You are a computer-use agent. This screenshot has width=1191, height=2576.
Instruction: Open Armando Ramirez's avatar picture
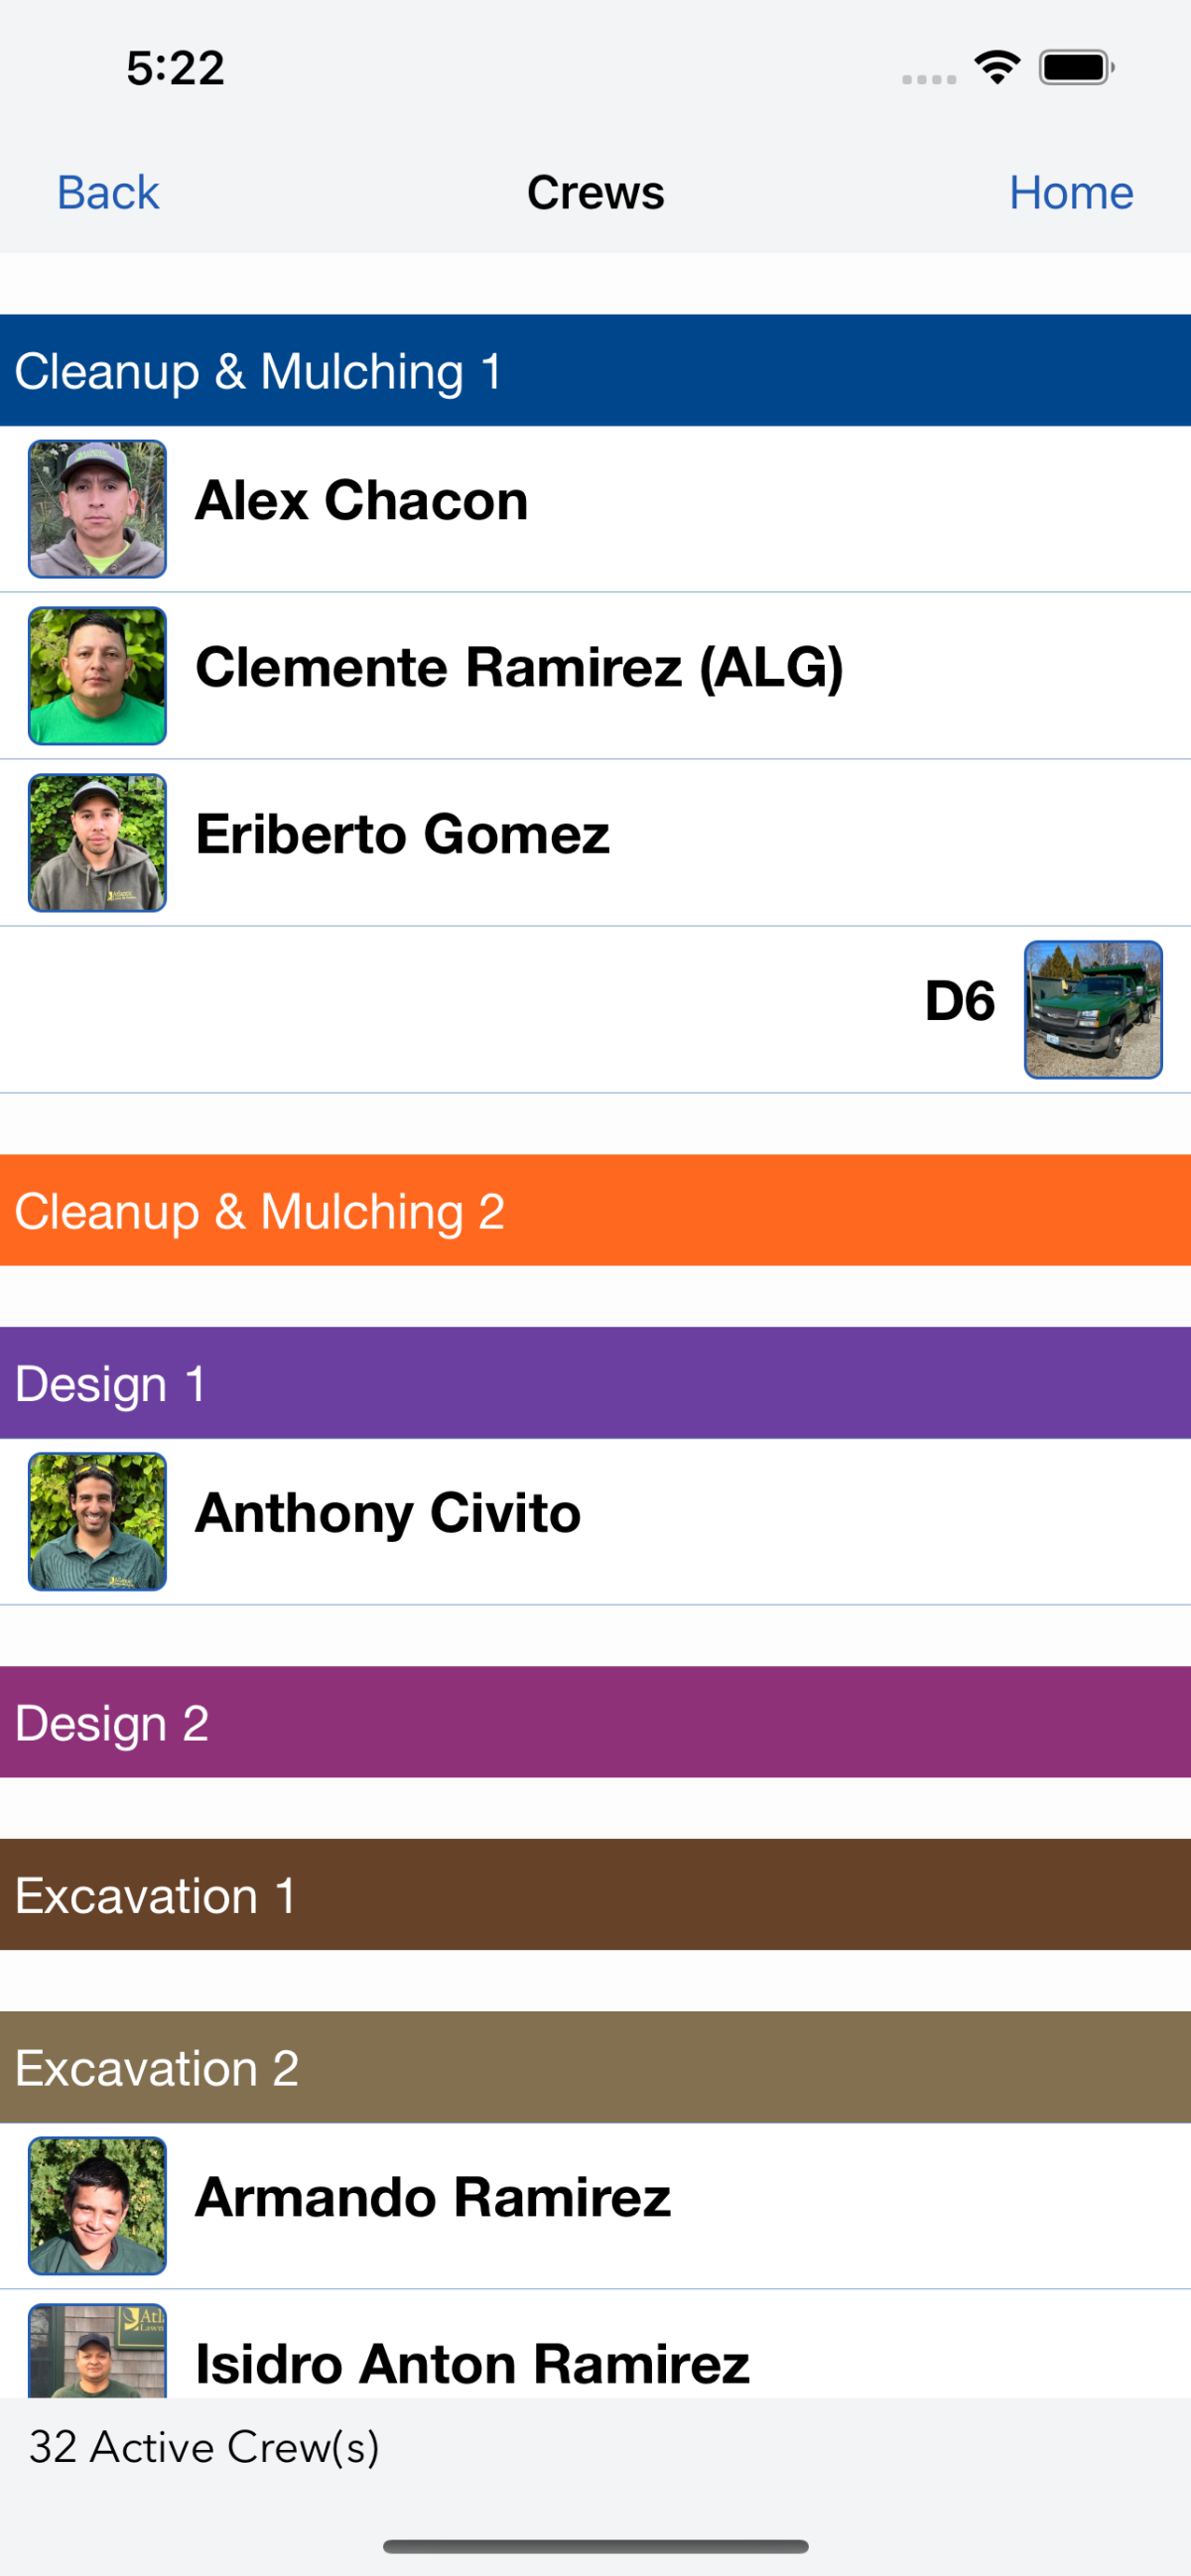point(97,2206)
